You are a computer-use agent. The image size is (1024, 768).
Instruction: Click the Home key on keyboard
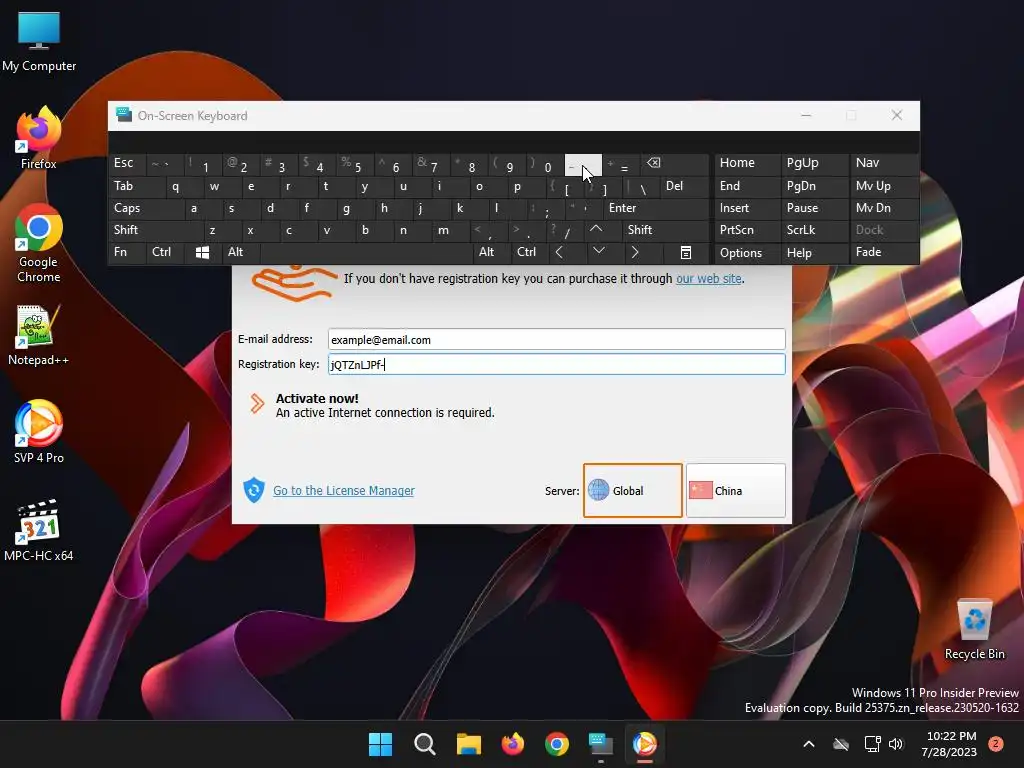click(746, 163)
